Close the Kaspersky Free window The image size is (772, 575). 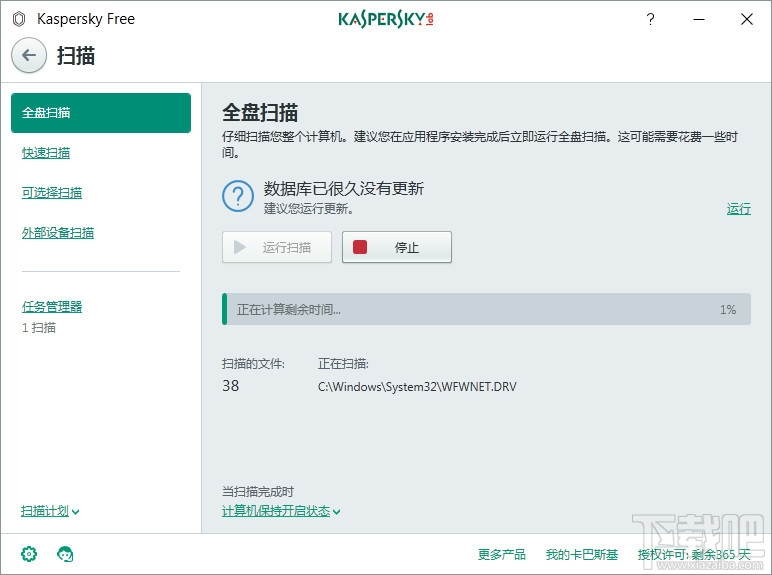point(747,19)
